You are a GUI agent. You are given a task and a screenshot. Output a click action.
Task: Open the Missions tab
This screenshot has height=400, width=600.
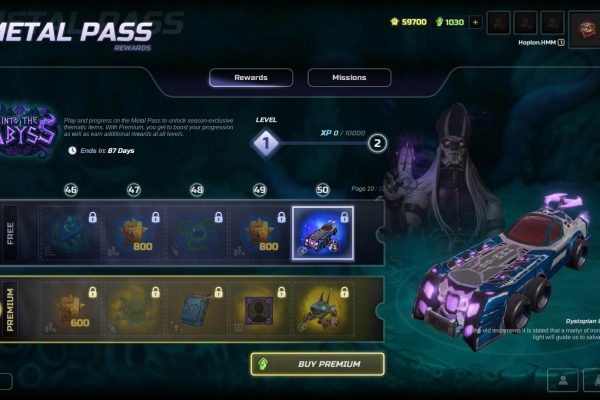click(349, 78)
